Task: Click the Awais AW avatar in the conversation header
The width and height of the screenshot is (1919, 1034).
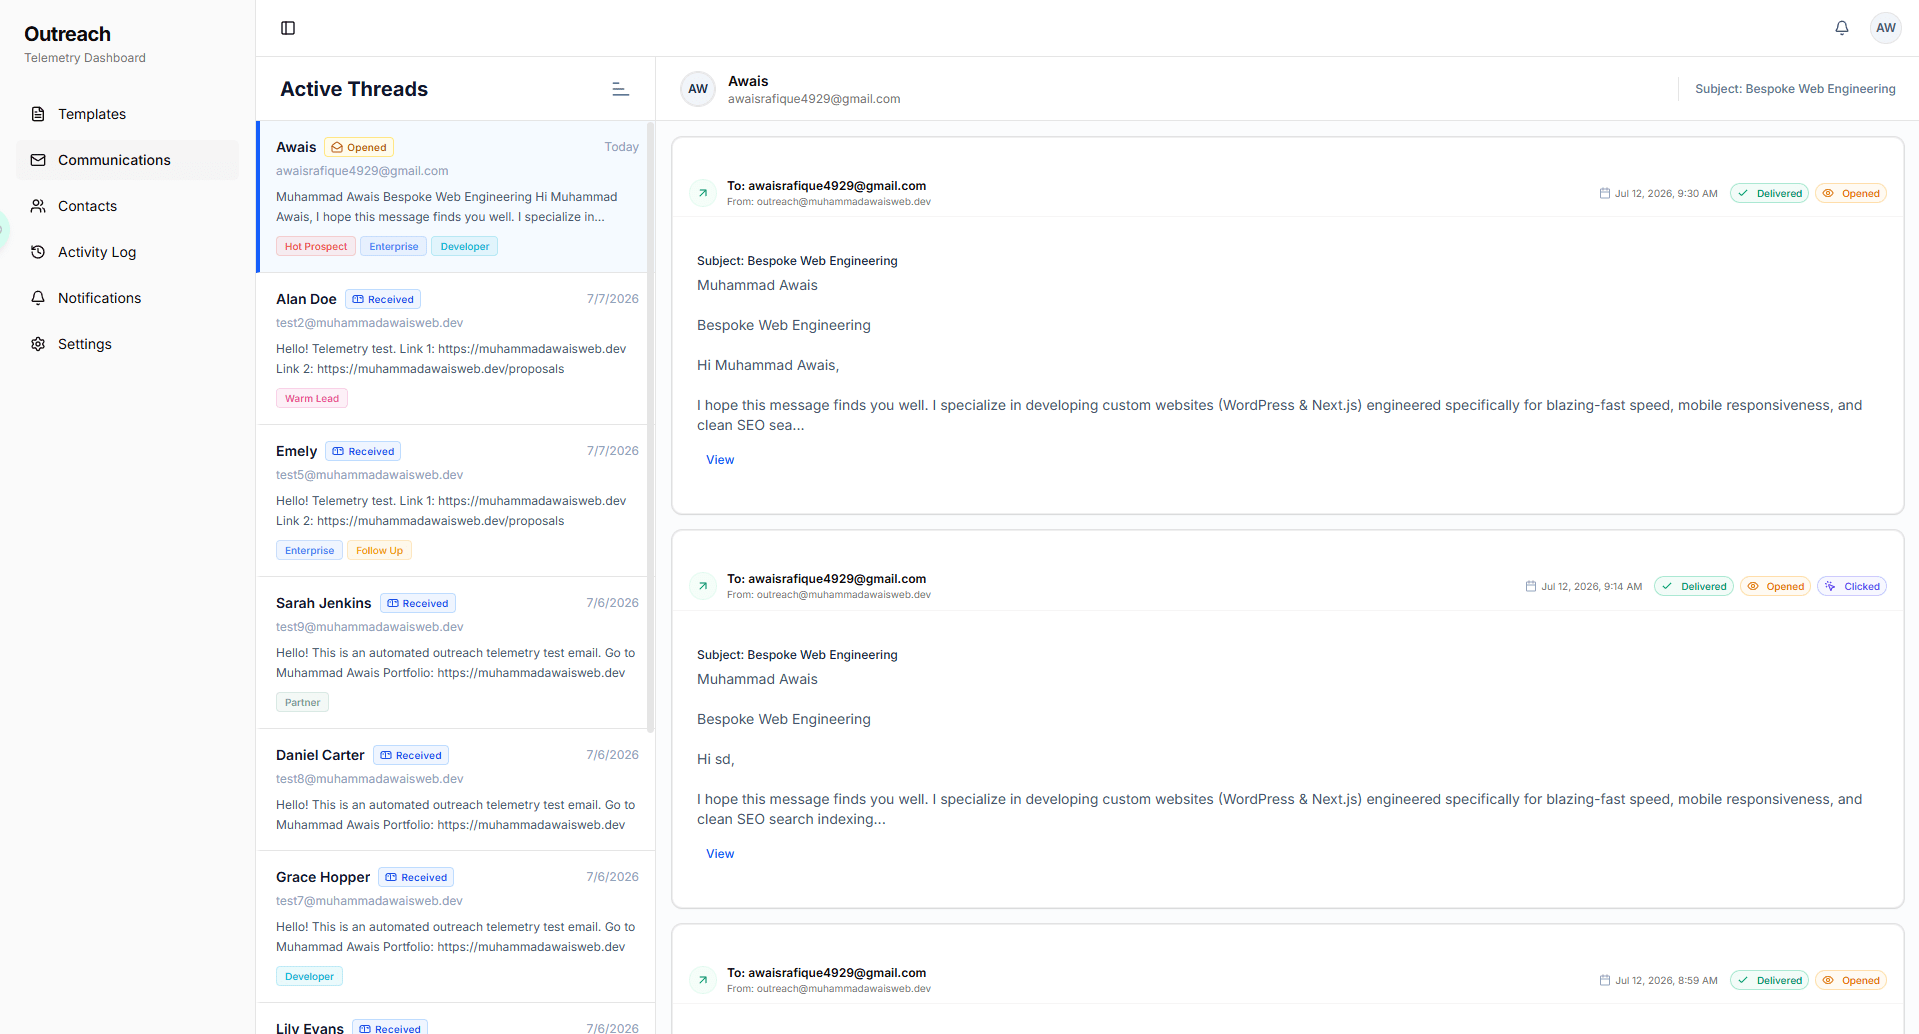Action: [698, 89]
